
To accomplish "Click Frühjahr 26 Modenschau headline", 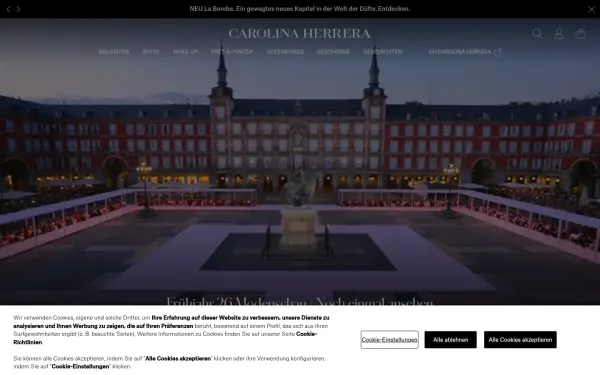I will (300, 302).
